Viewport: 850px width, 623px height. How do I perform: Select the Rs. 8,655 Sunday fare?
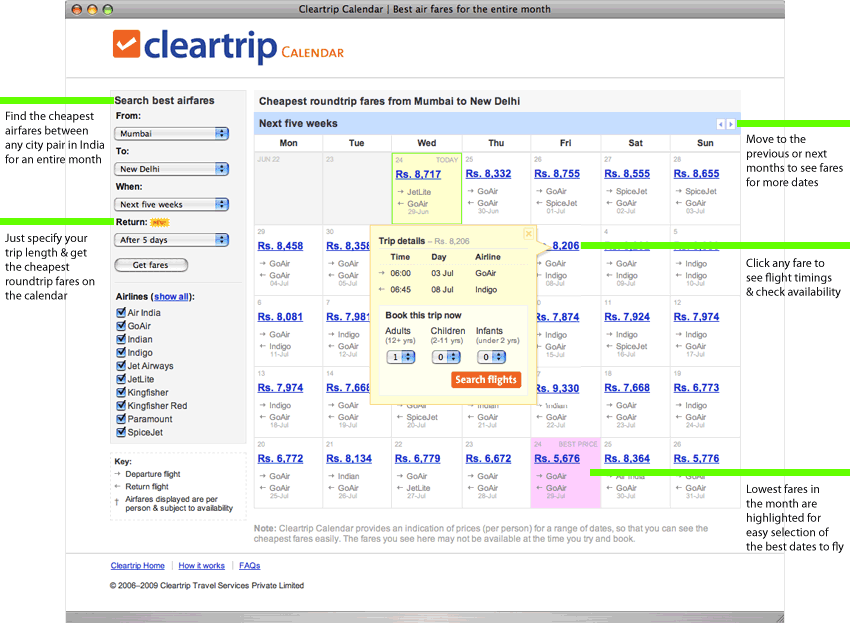pos(697,174)
